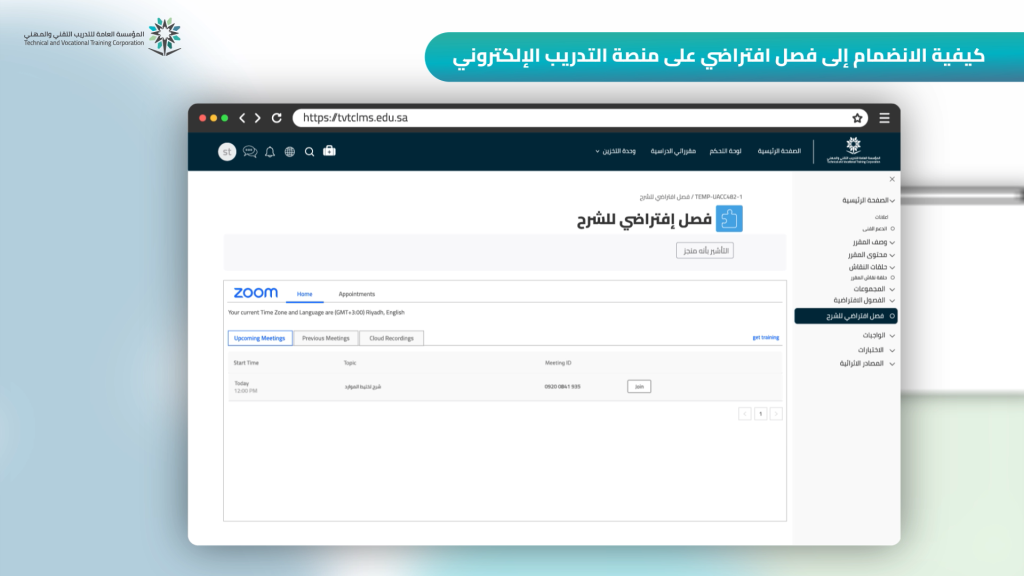Open the language globe icon
This screenshot has width=1024, height=576.
(x=290, y=152)
